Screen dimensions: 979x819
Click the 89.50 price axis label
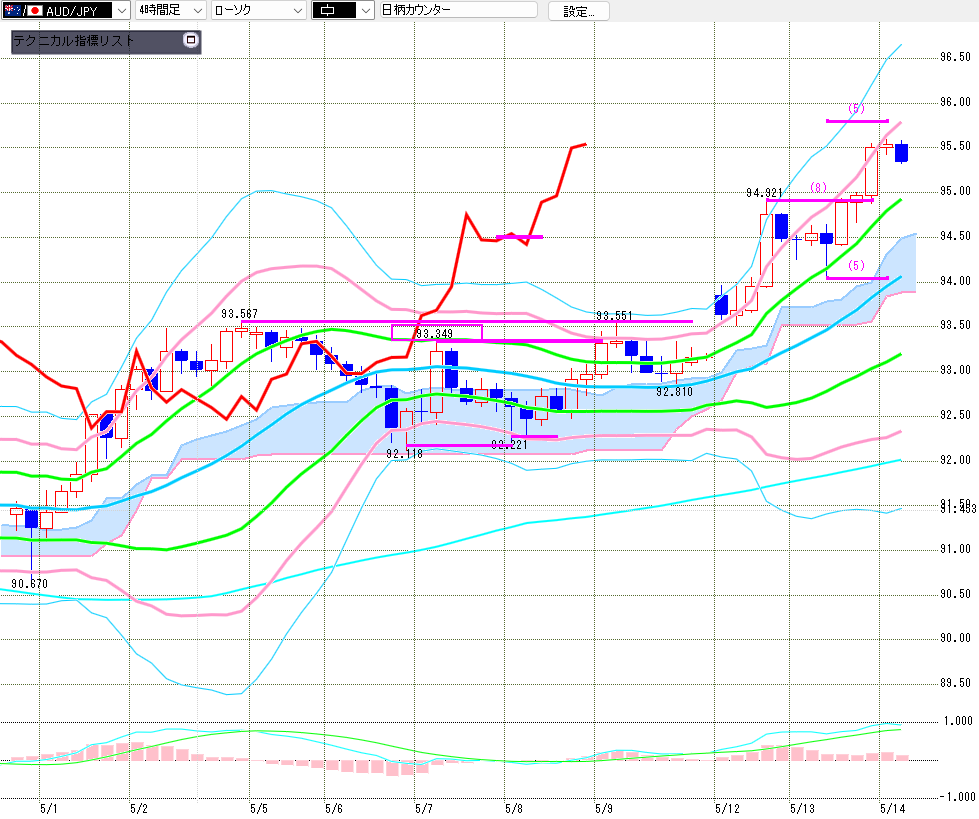tap(955, 683)
